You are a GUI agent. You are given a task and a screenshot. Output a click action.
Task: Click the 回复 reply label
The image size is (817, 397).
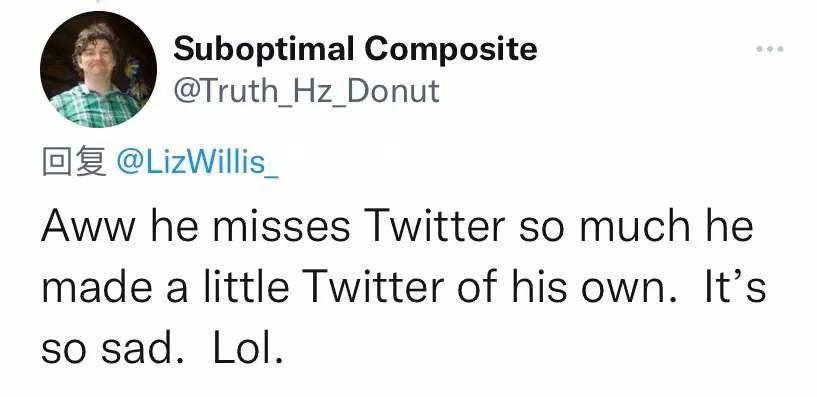pos(74,162)
